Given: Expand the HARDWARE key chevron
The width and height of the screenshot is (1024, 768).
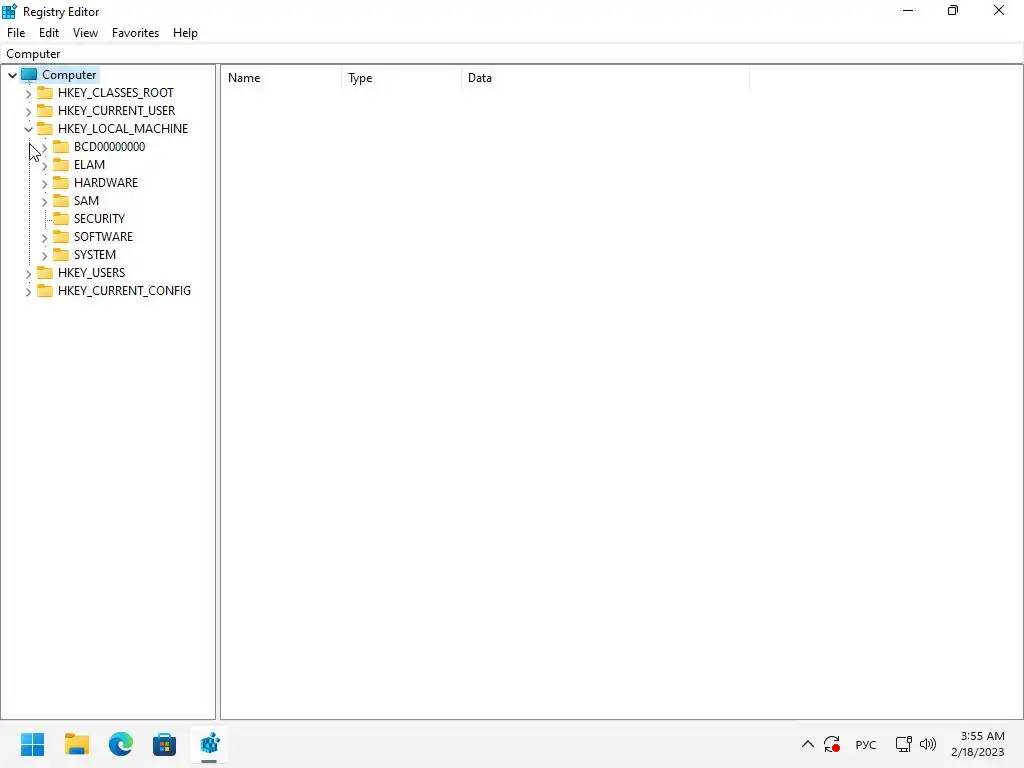Looking at the screenshot, I should 44,184.
